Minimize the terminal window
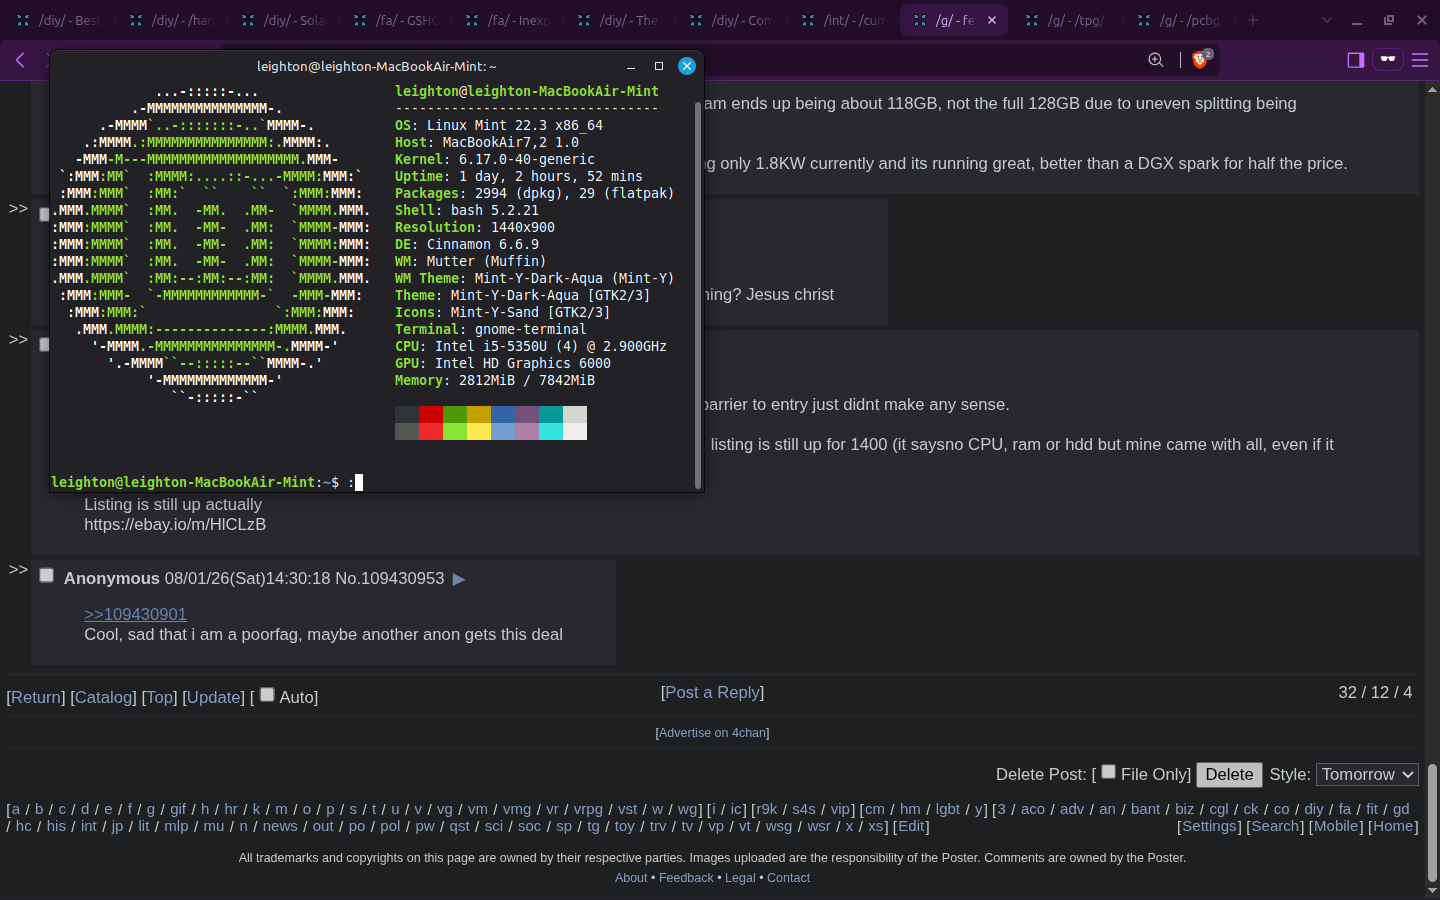The width and height of the screenshot is (1440, 900). tap(631, 66)
